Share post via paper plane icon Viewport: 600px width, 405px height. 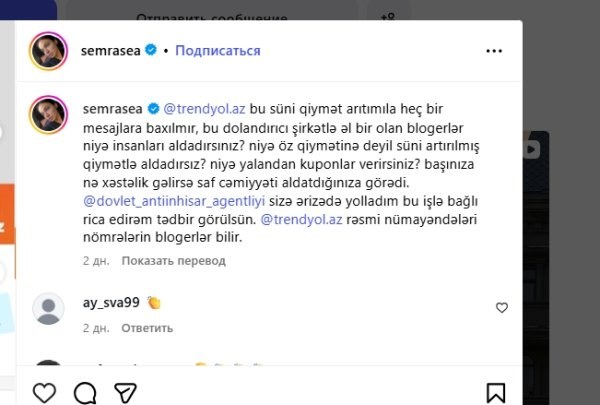tap(126, 393)
